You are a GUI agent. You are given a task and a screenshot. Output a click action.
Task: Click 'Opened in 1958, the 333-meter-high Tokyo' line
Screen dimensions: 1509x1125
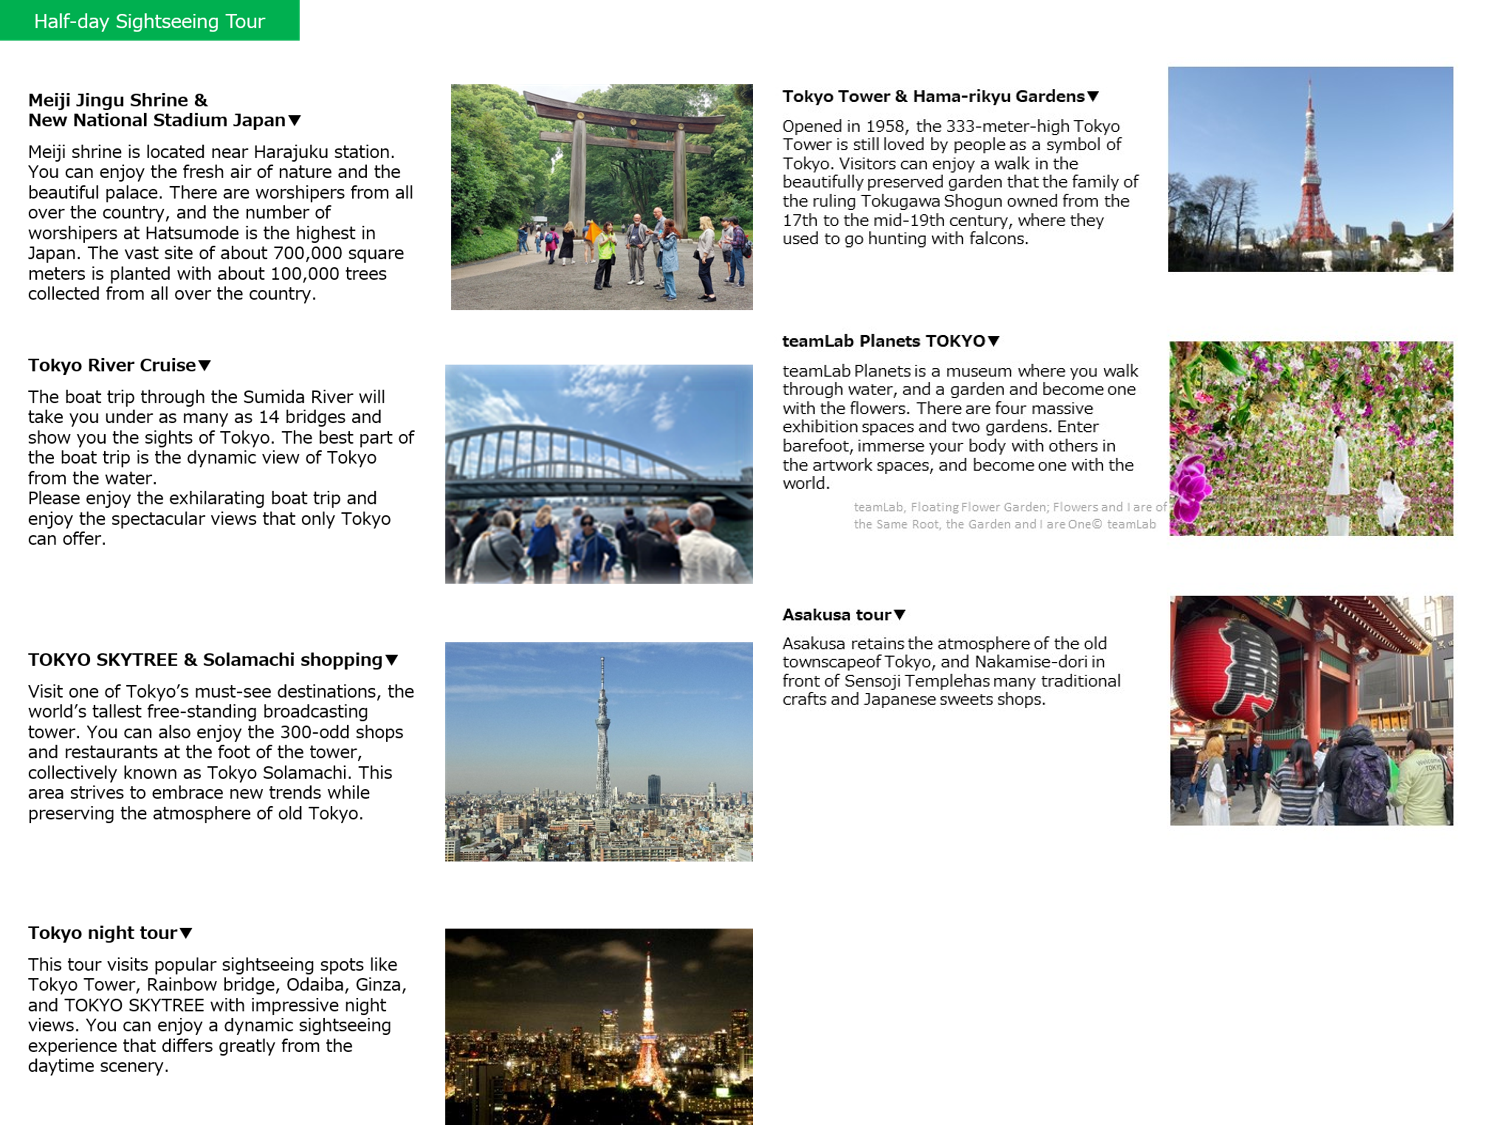951,126
